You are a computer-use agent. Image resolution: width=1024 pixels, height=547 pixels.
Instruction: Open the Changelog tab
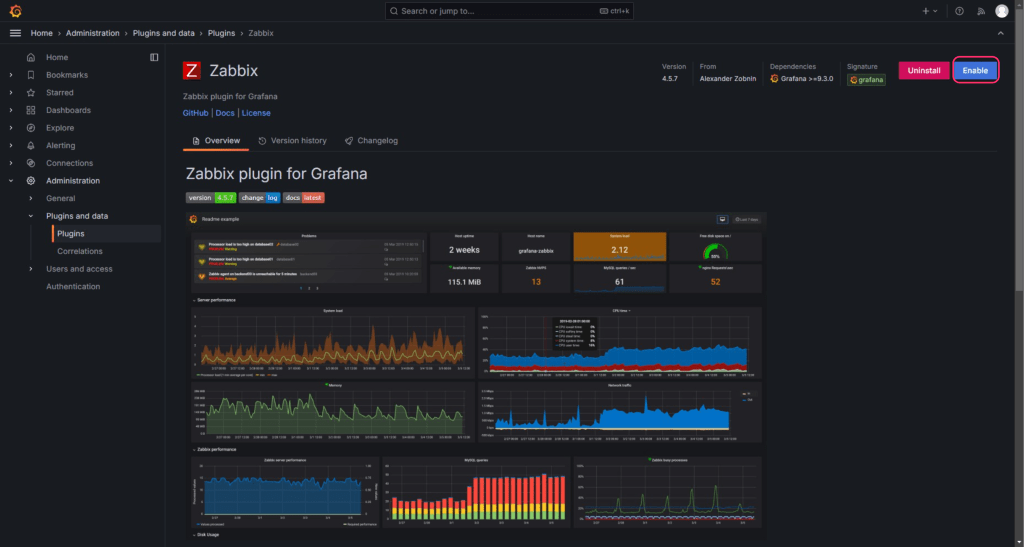point(371,141)
